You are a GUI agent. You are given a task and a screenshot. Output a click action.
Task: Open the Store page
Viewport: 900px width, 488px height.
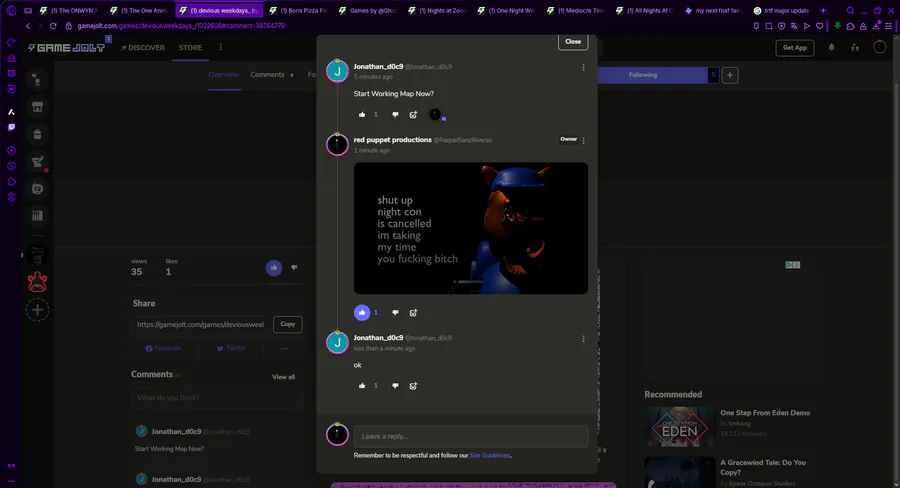[x=190, y=48]
